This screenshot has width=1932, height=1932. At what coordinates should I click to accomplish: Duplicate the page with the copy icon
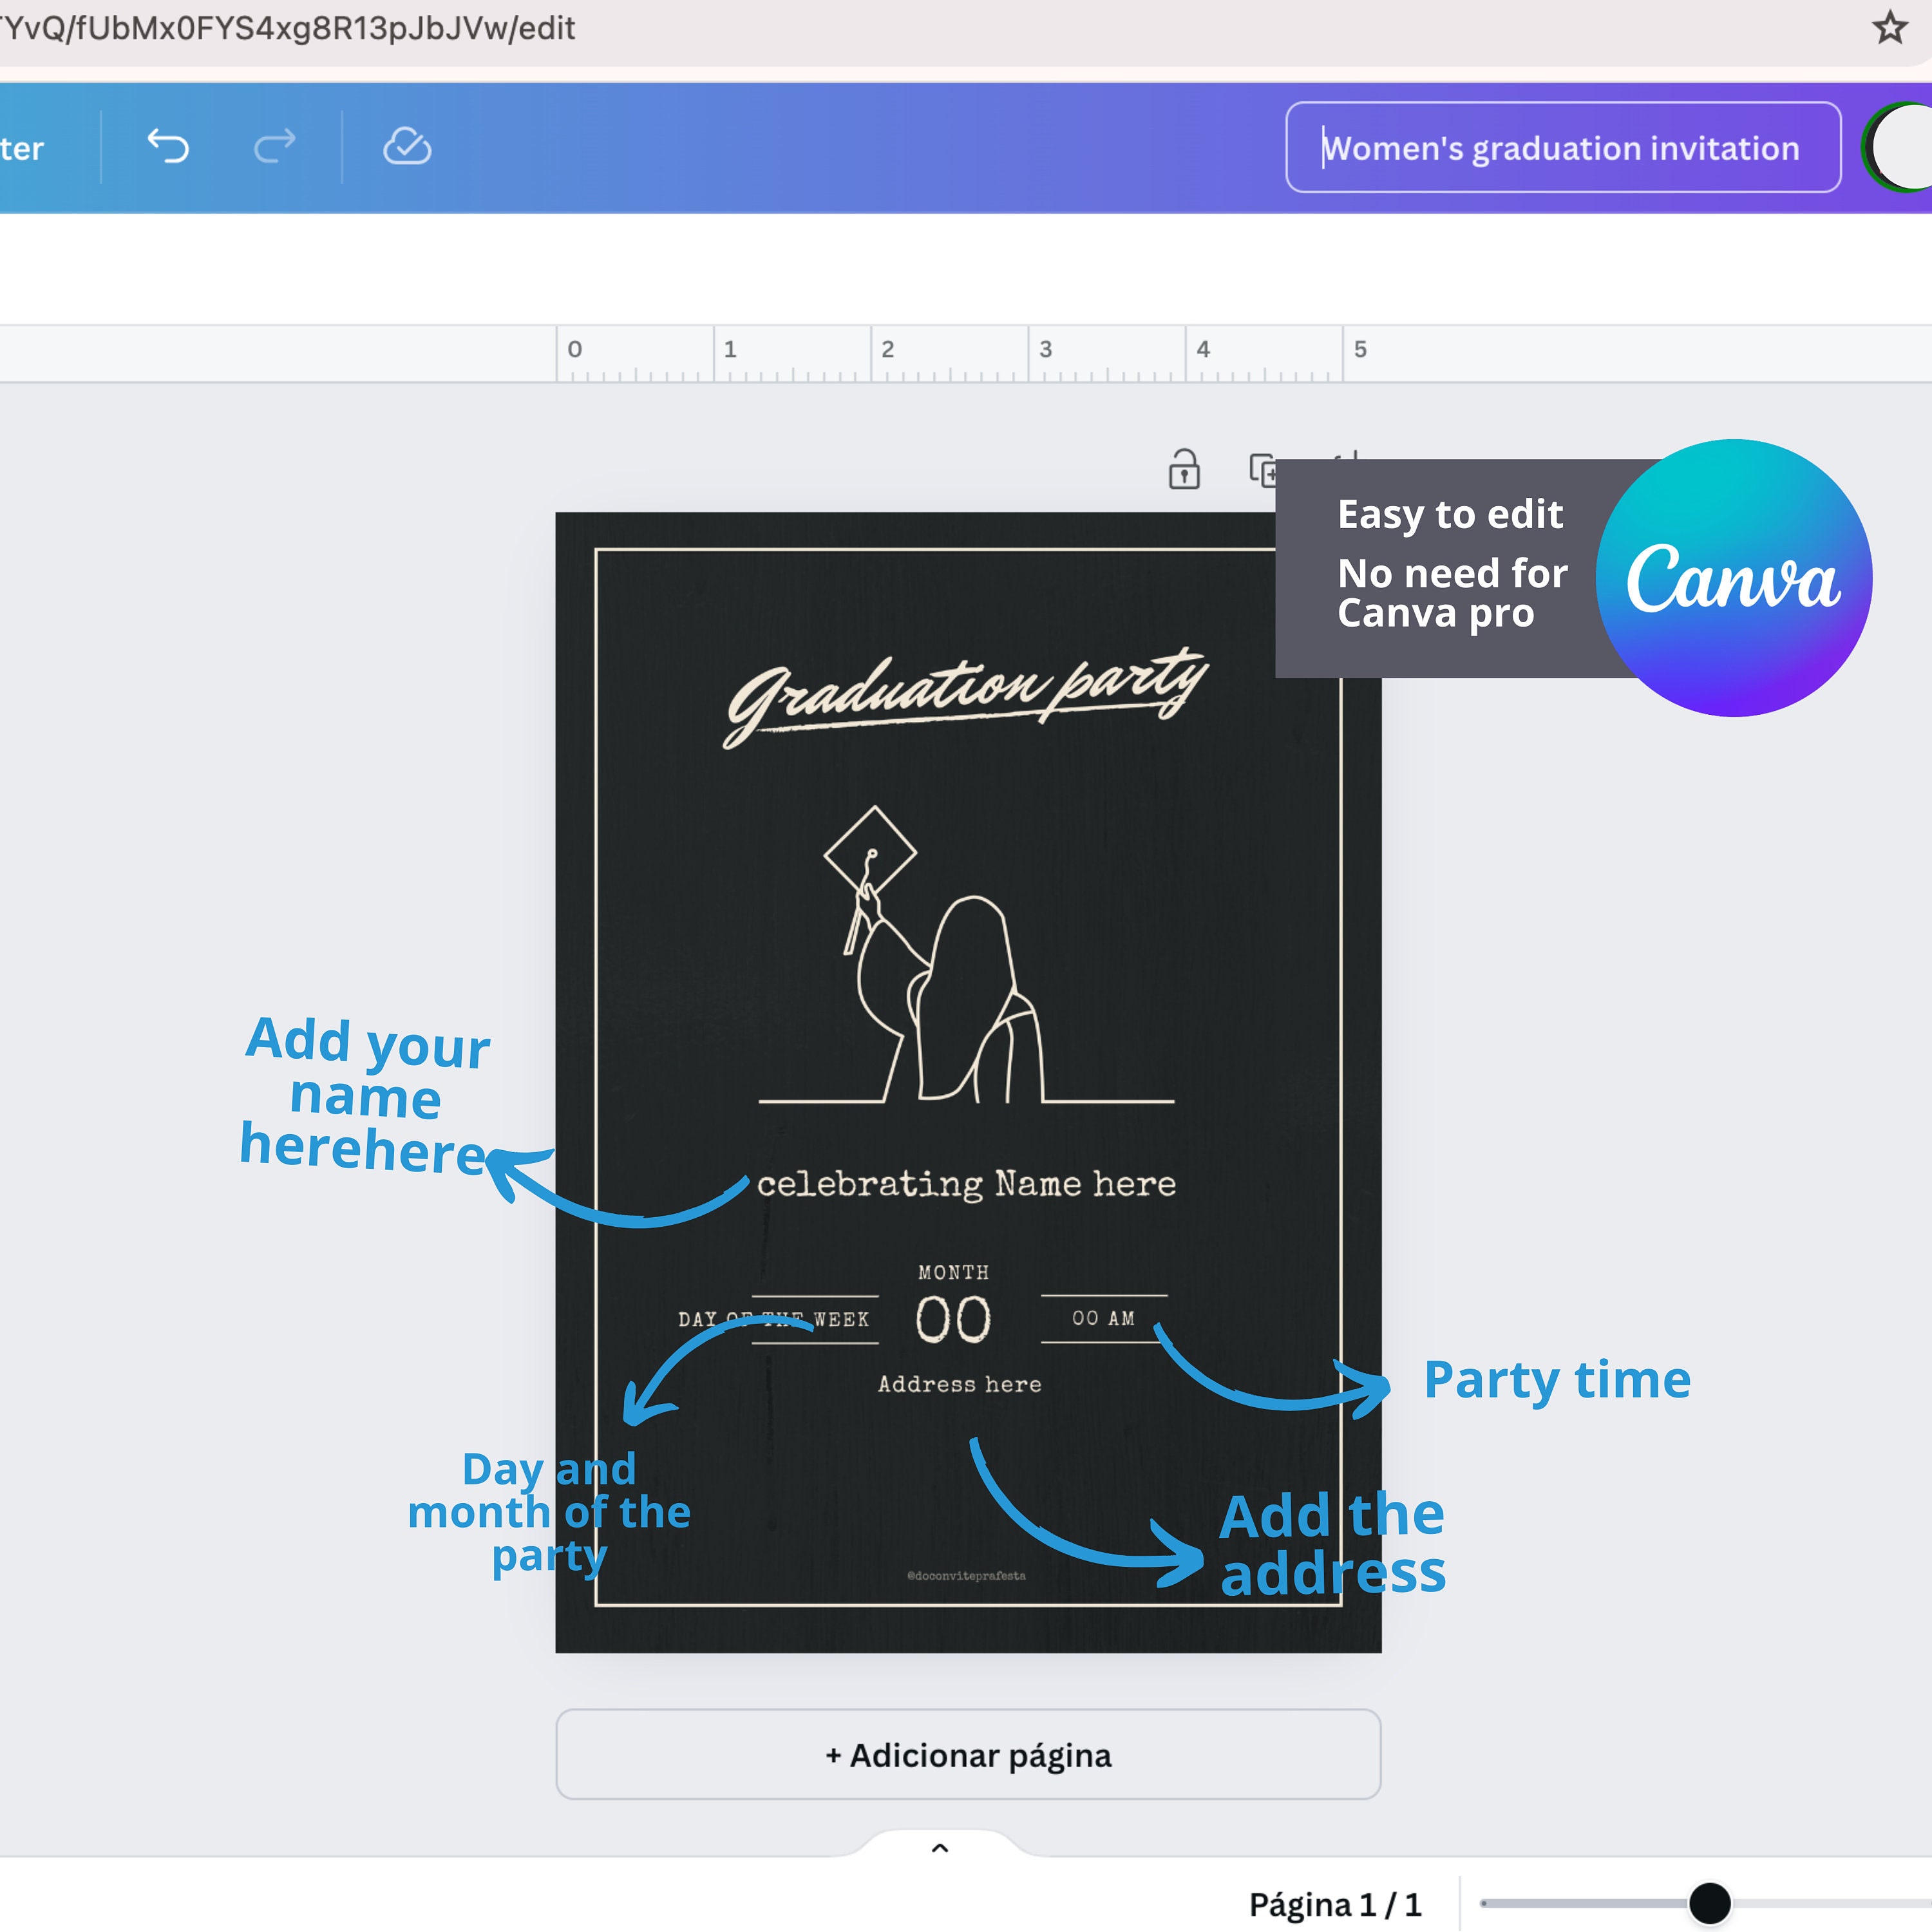tap(1262, 470)
